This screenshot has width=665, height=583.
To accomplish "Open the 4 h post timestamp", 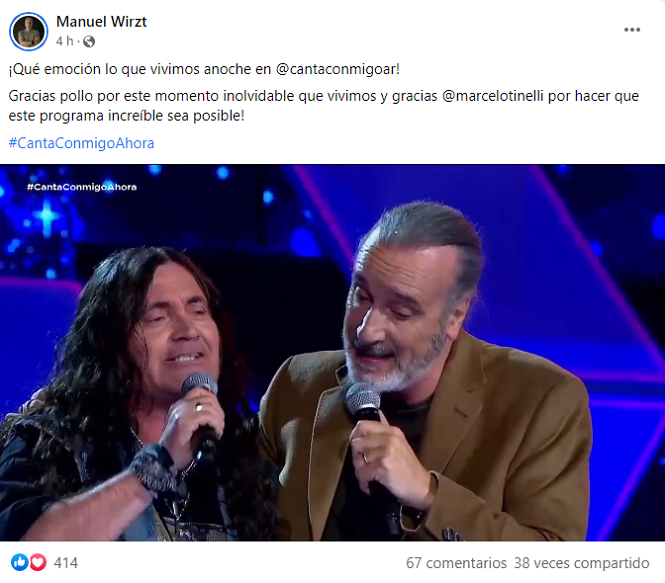I will (64, 41).
